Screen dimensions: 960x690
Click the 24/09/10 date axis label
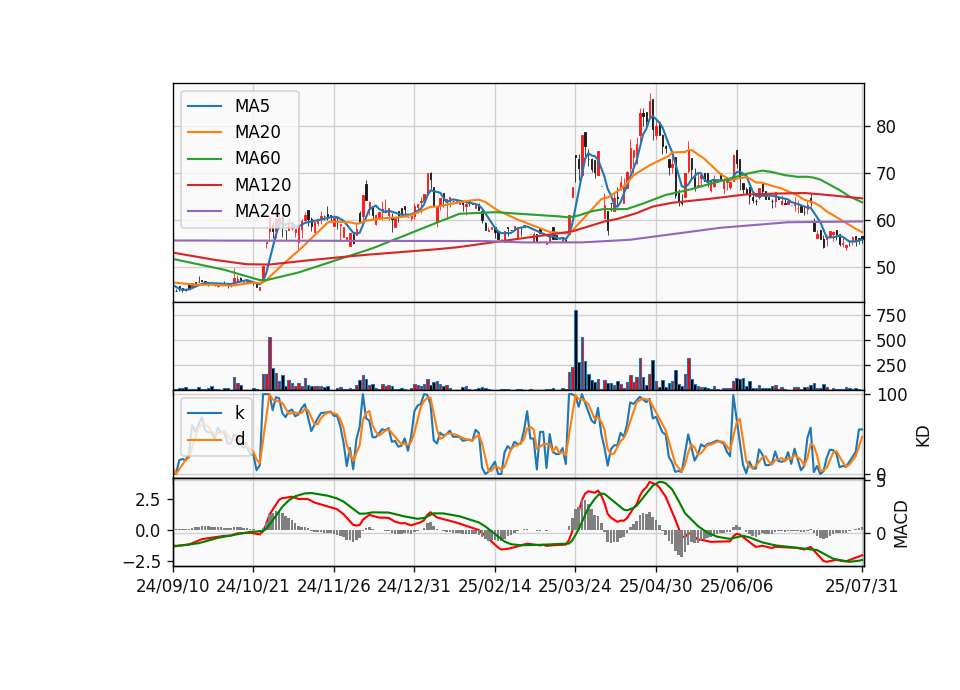[173, 586]
